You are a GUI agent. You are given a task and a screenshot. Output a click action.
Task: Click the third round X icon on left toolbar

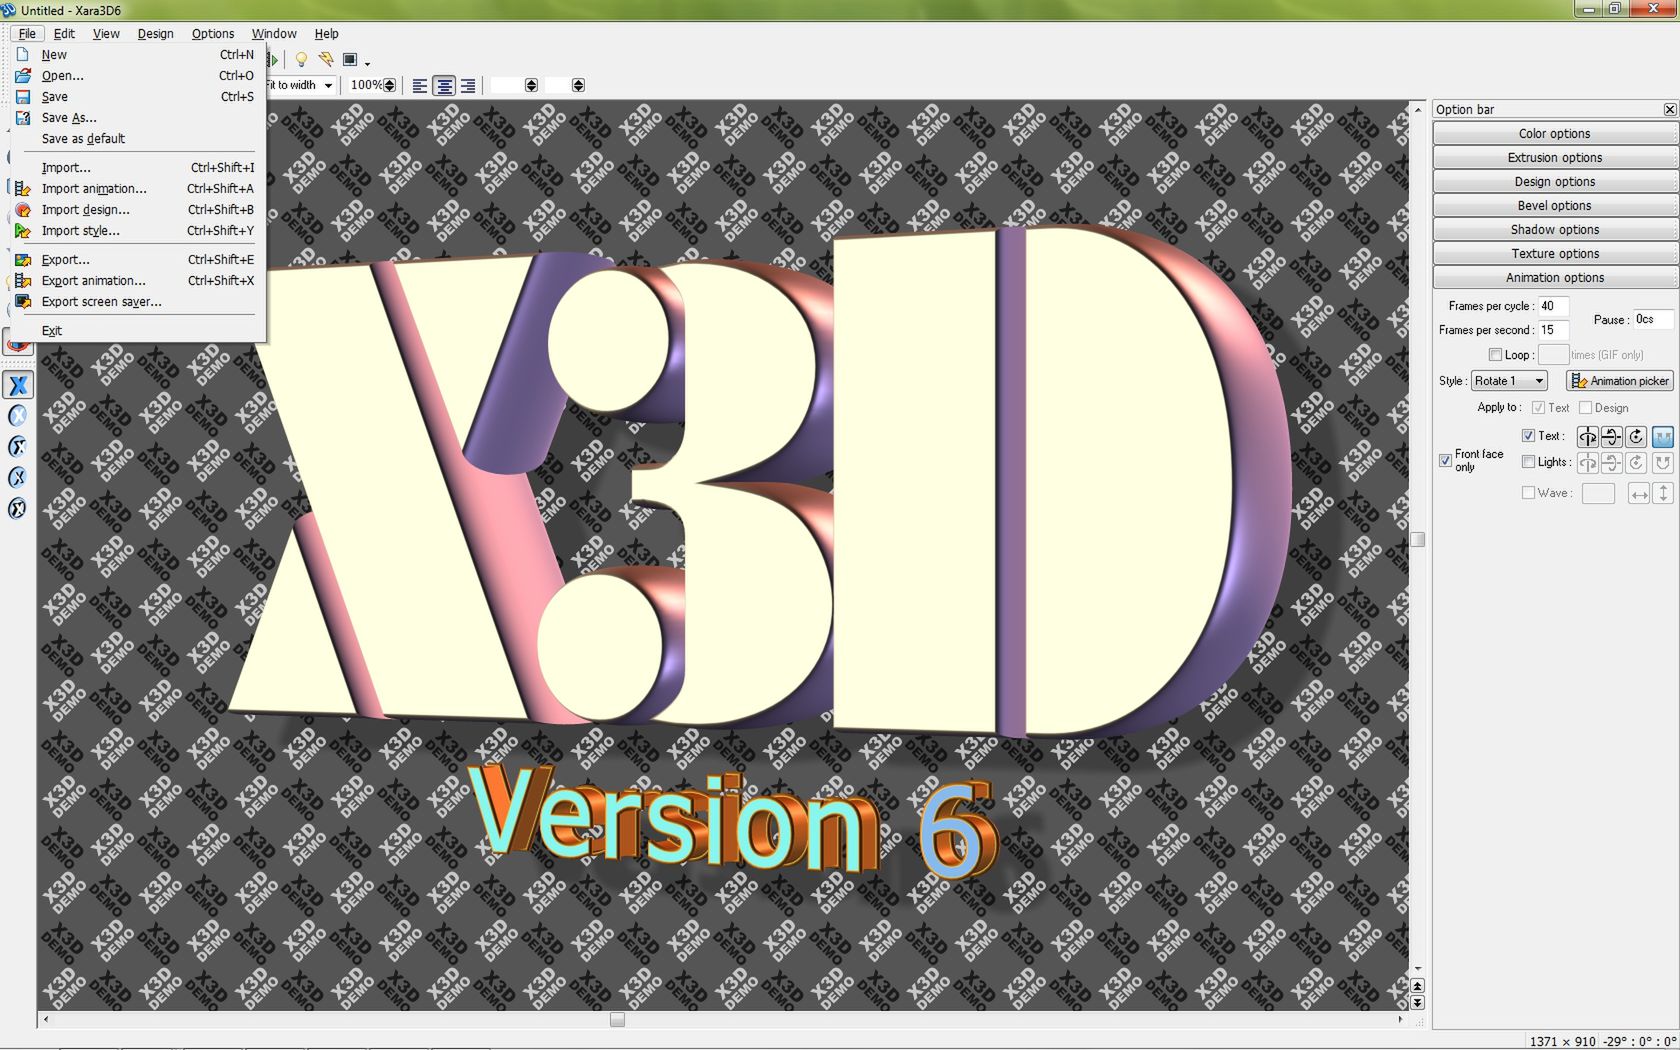(18, 447)
